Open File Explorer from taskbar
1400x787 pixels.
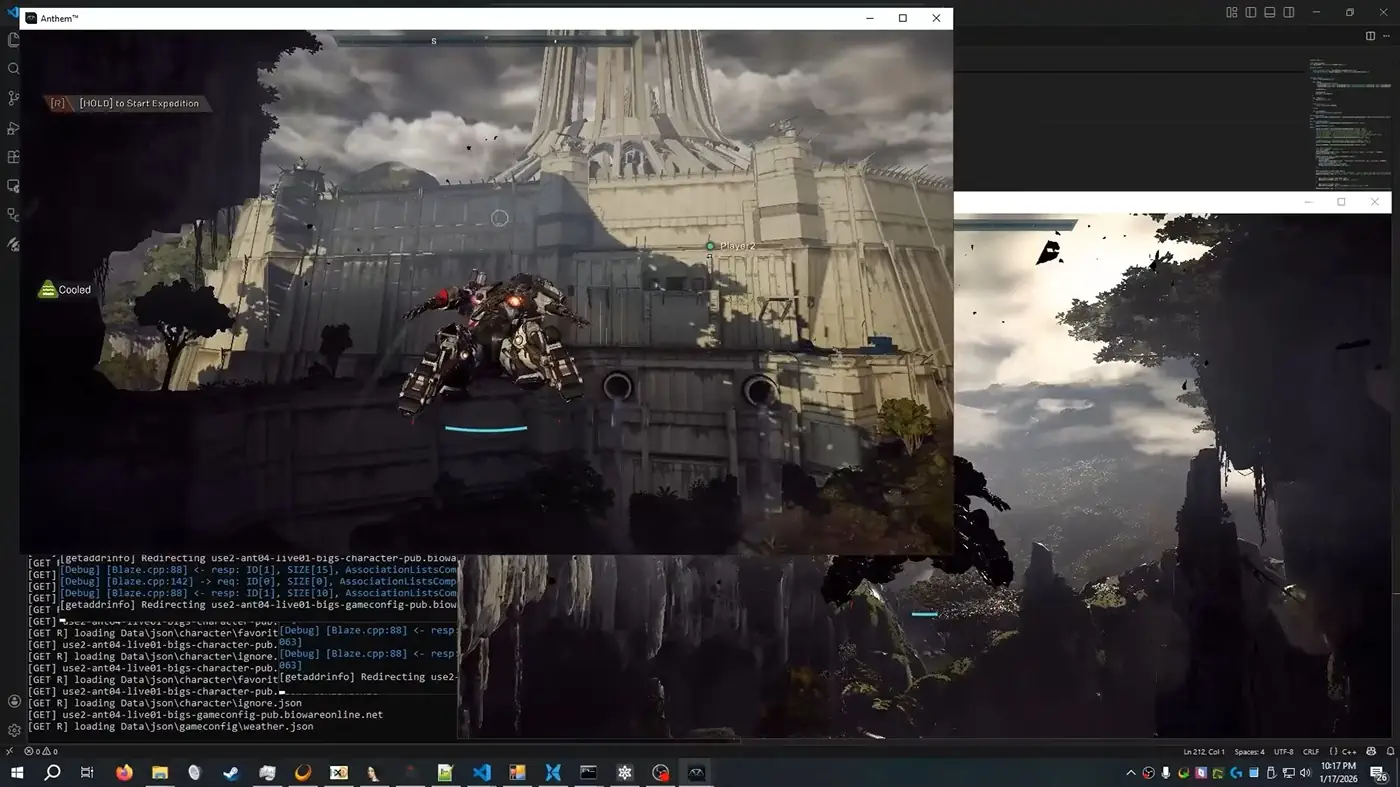(x=159, y=773)
